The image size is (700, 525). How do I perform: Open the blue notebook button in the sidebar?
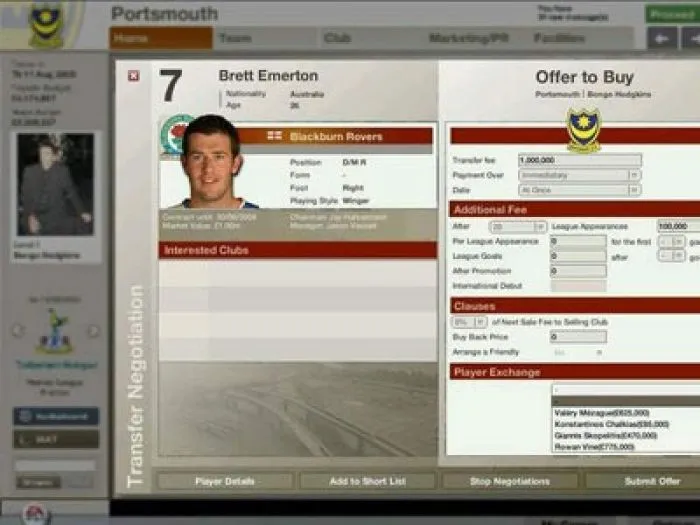[x=56, y=416]
